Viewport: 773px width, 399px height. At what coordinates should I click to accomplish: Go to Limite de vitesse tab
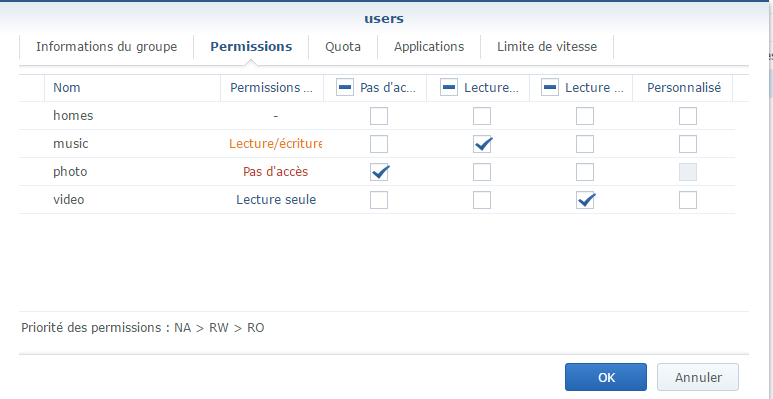tap(547, 47)
